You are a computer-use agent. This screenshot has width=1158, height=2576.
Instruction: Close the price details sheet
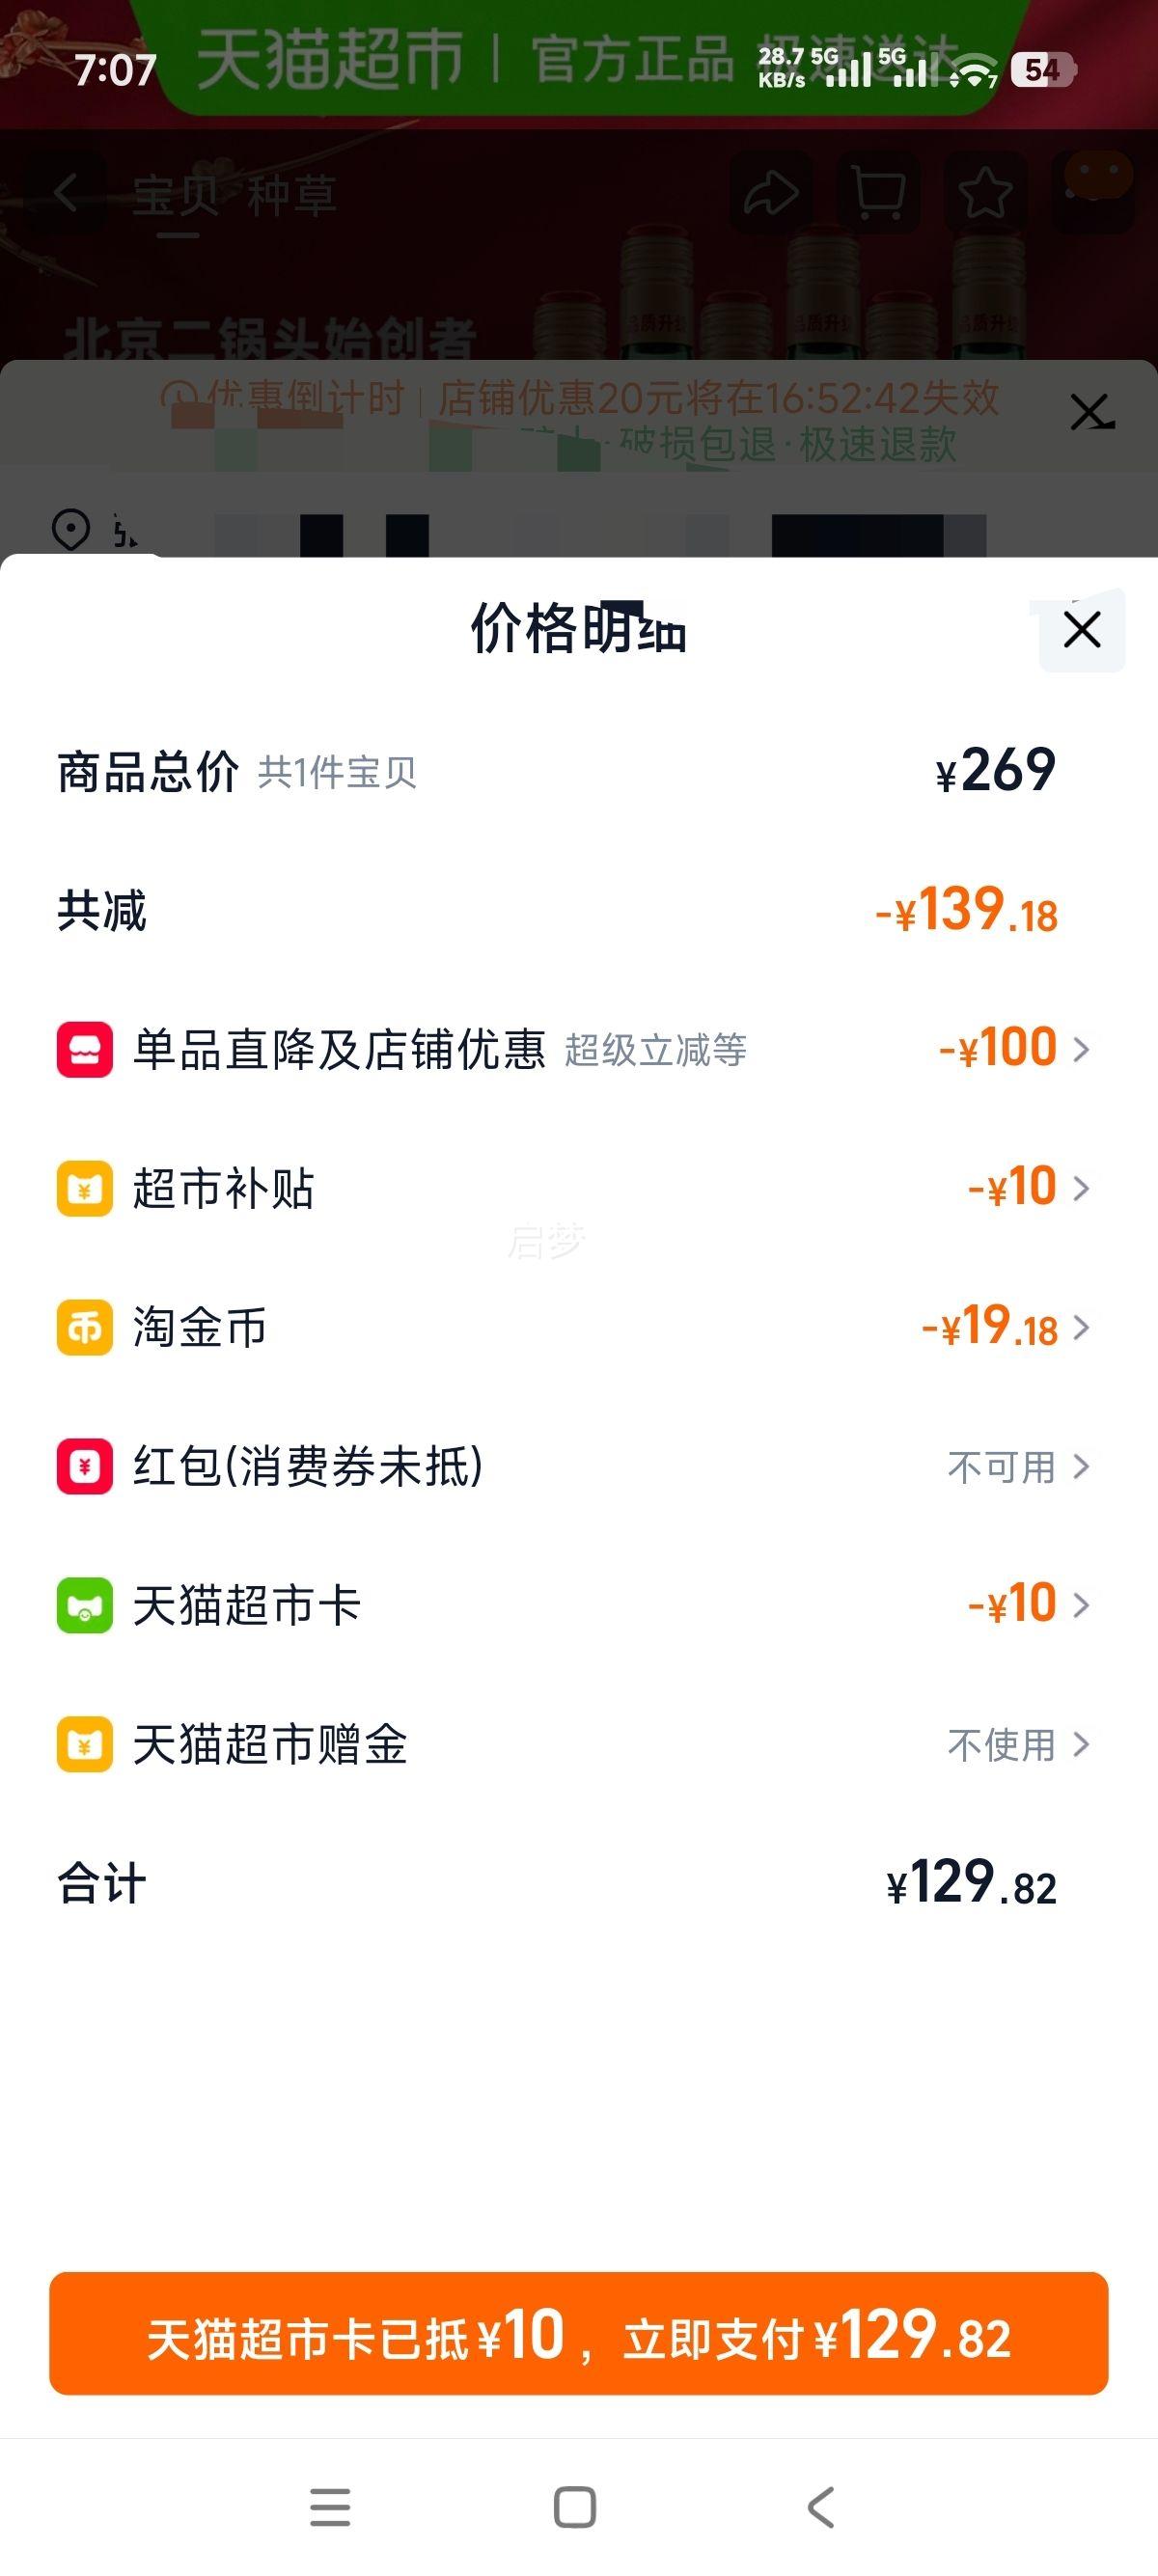pos(1082,630)
